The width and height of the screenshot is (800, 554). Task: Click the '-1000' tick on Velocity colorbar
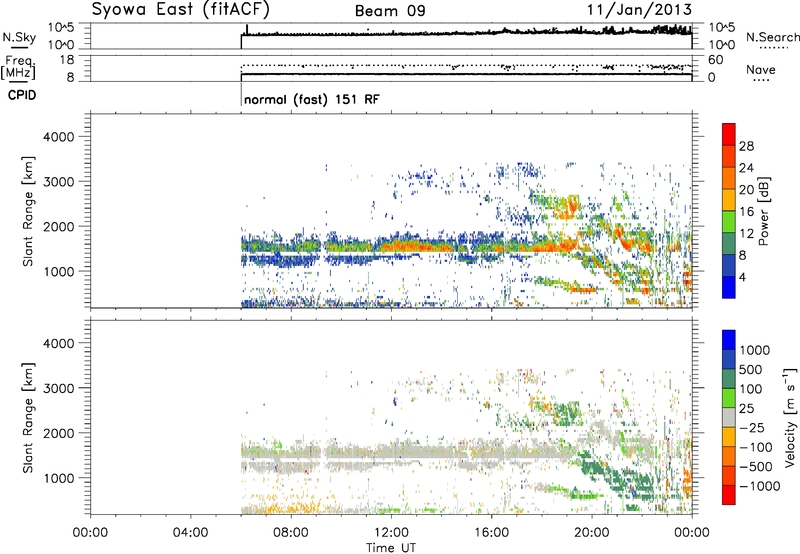(759, 486)
